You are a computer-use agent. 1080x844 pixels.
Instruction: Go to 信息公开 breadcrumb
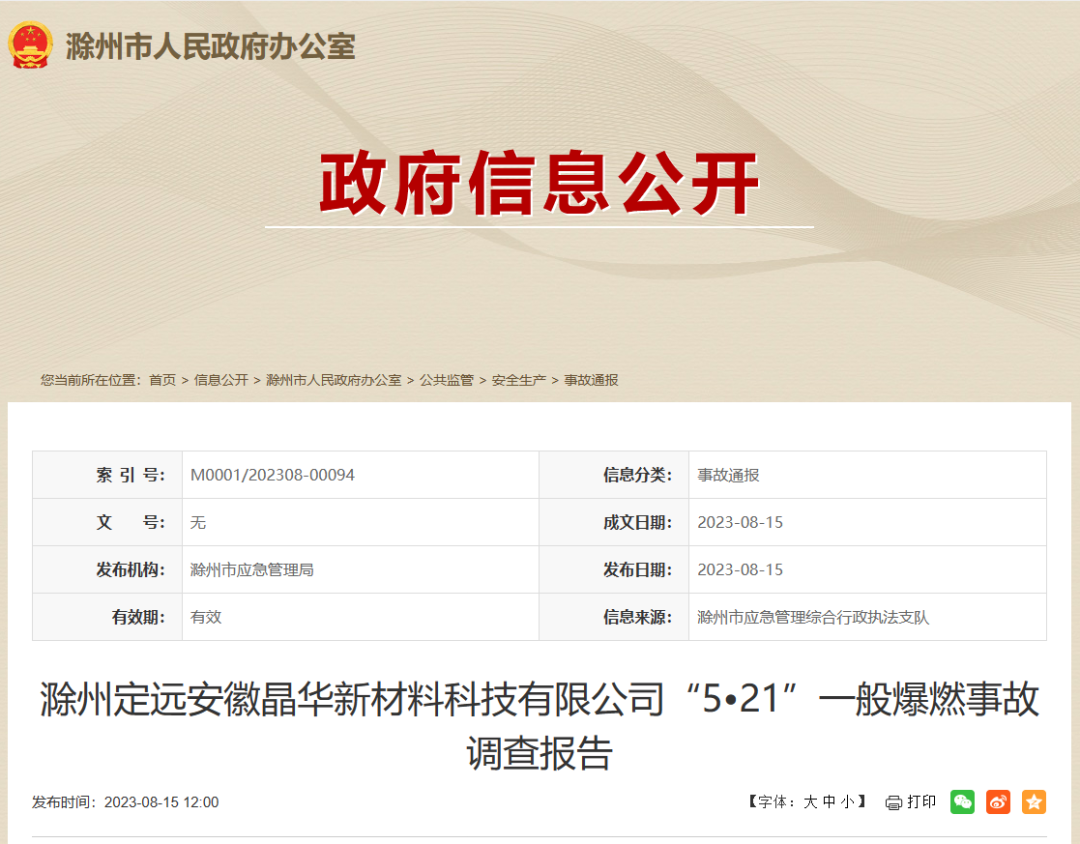221,380
